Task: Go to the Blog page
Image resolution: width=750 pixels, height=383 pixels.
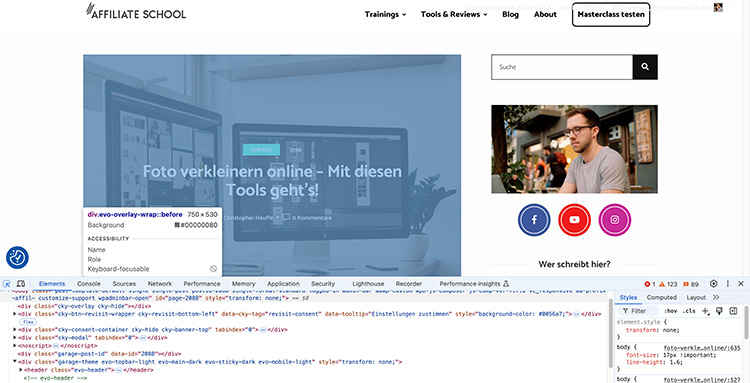Action: (x=510, y=14)
